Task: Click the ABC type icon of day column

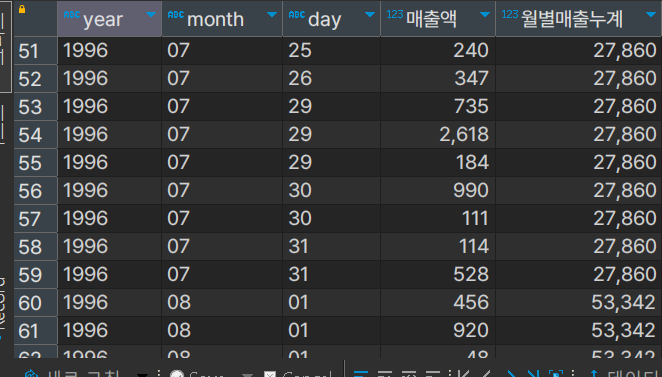Action: pyautogui.click(x=297, y=15)
